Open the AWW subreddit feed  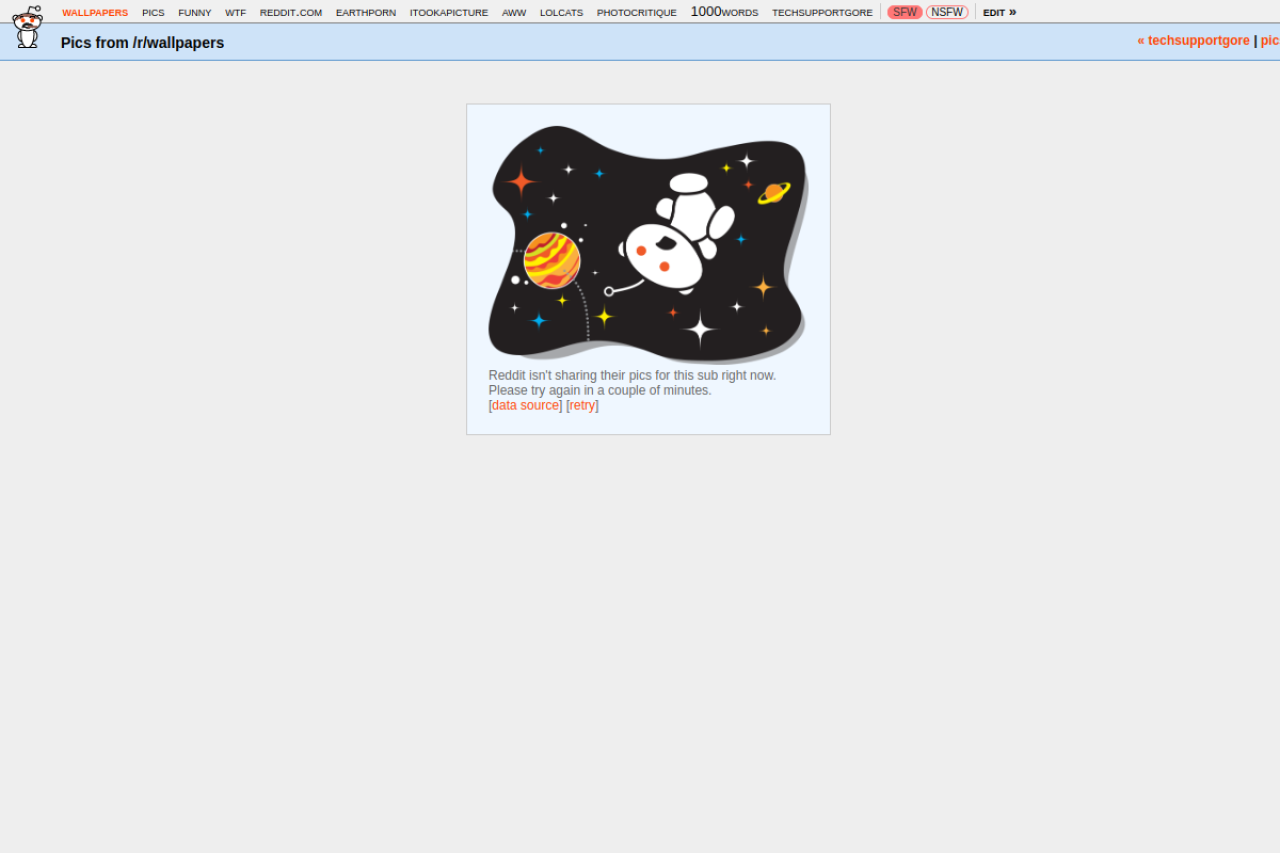(x=513, y=12)
